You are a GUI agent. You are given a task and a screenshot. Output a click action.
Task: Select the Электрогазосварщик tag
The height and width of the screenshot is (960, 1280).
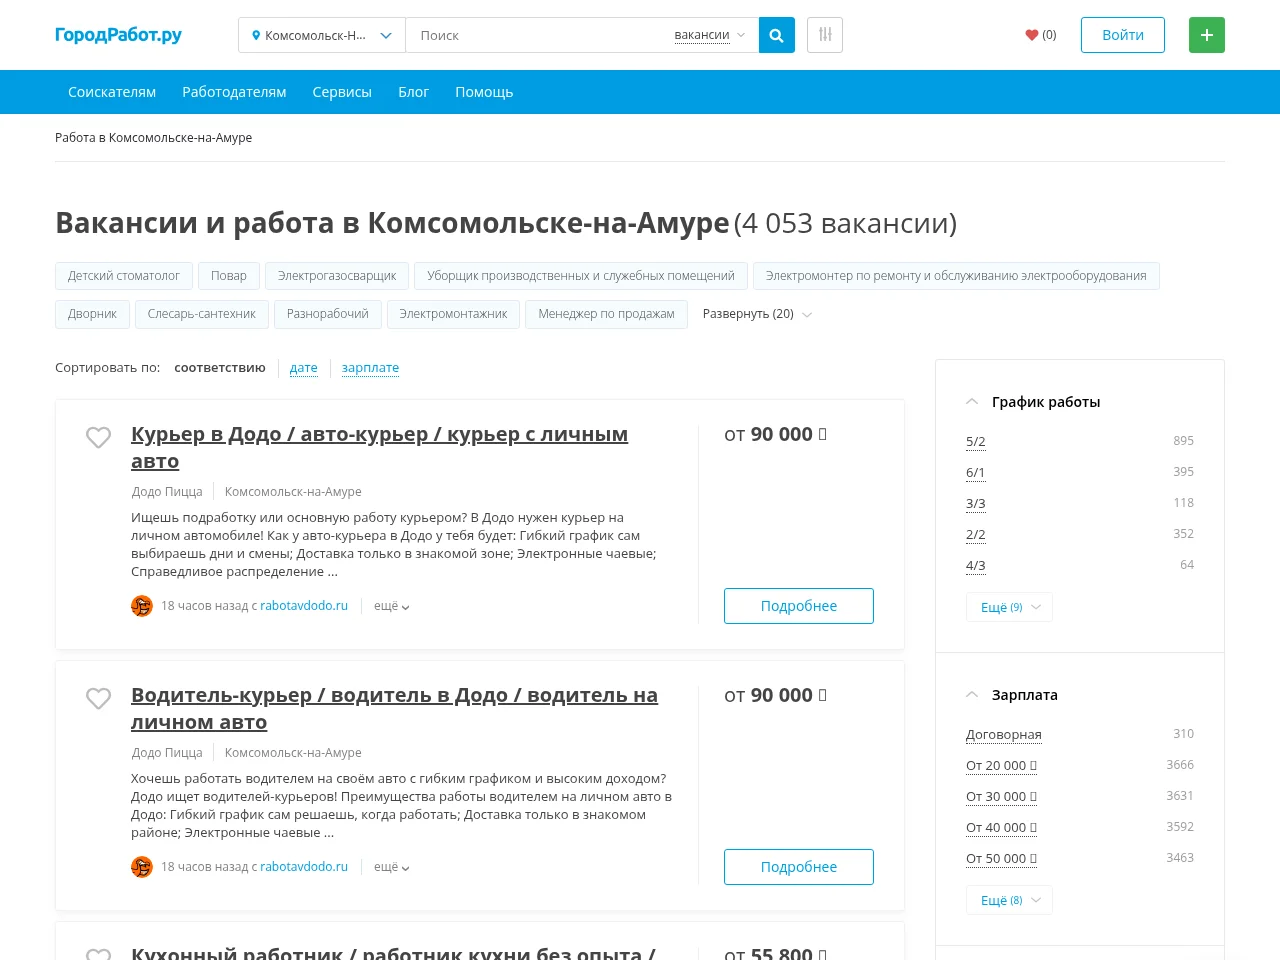[x=337, y=276]
